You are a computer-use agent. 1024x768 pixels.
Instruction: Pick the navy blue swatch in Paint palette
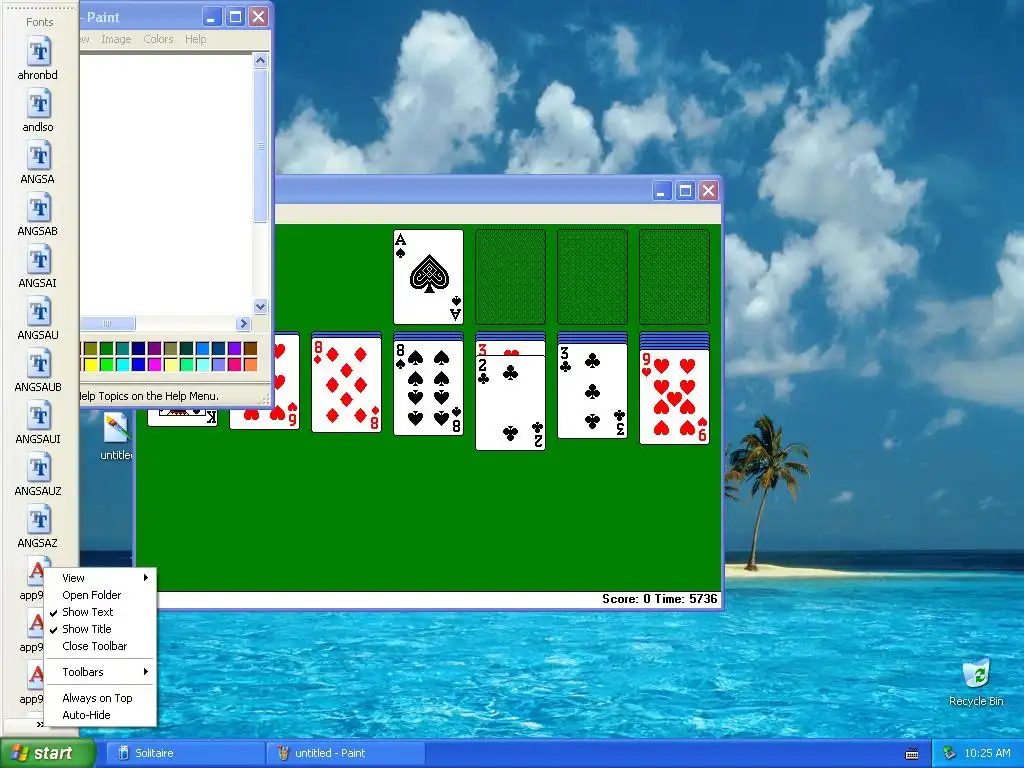(138, 349)
